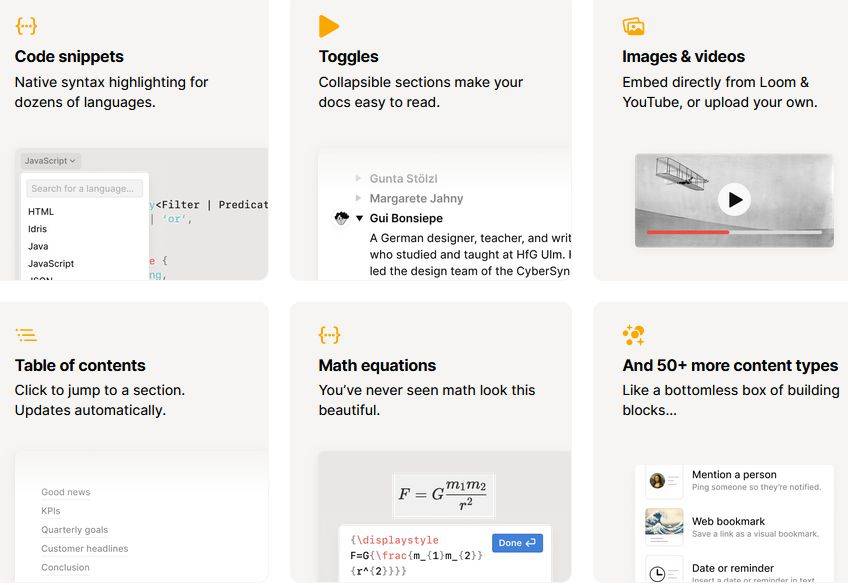Click the Table of contents list icon
The image size is (848, 585).
point(26,335)
